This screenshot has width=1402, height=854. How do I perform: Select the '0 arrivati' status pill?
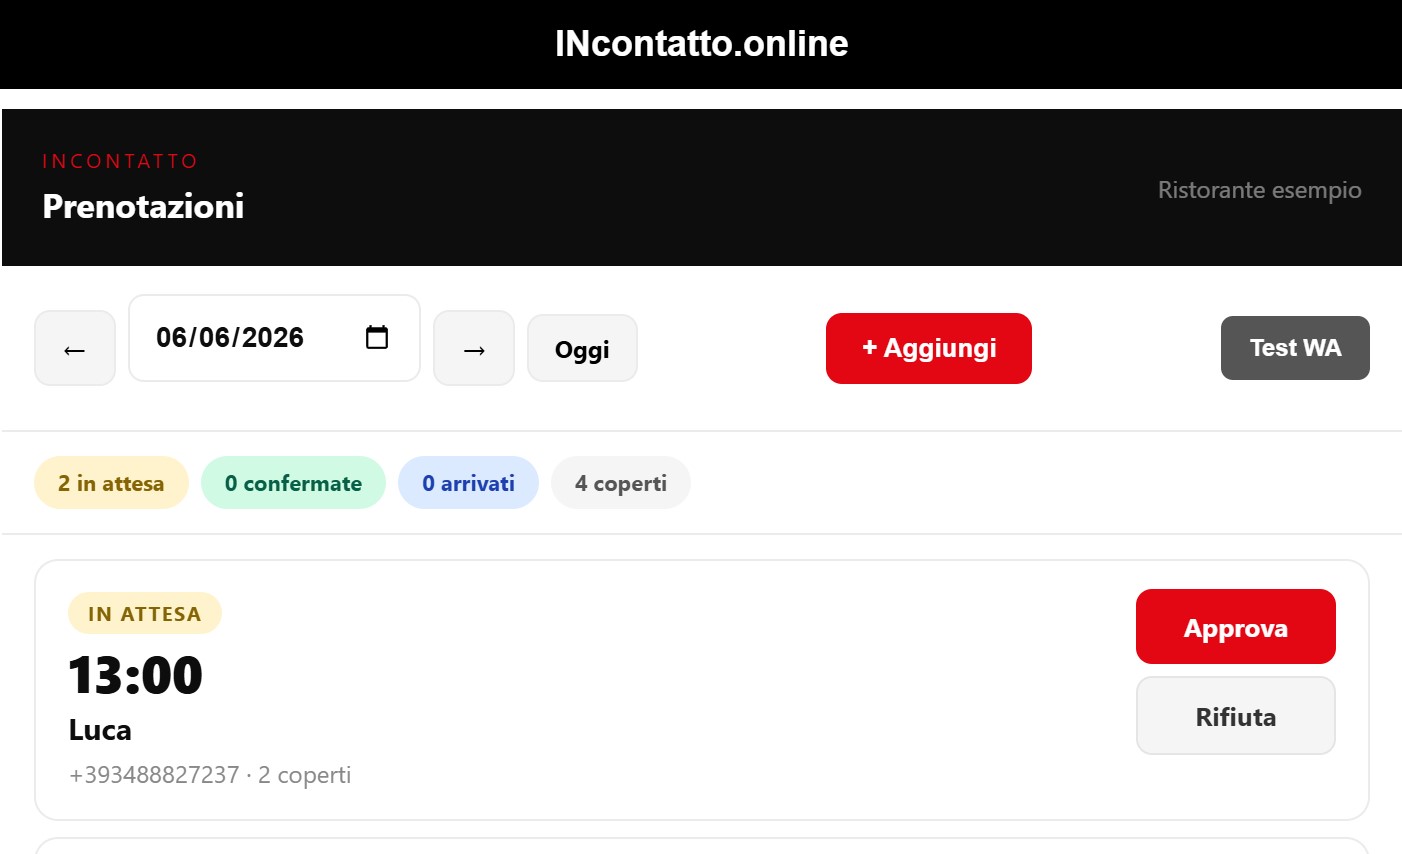click(468, 483)
